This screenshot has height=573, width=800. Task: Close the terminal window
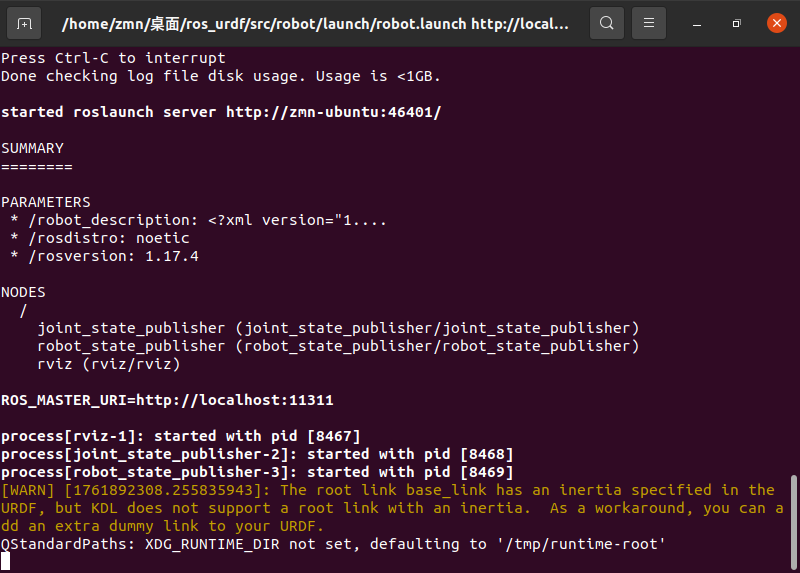pyautogui.click(x=776, y=22)
